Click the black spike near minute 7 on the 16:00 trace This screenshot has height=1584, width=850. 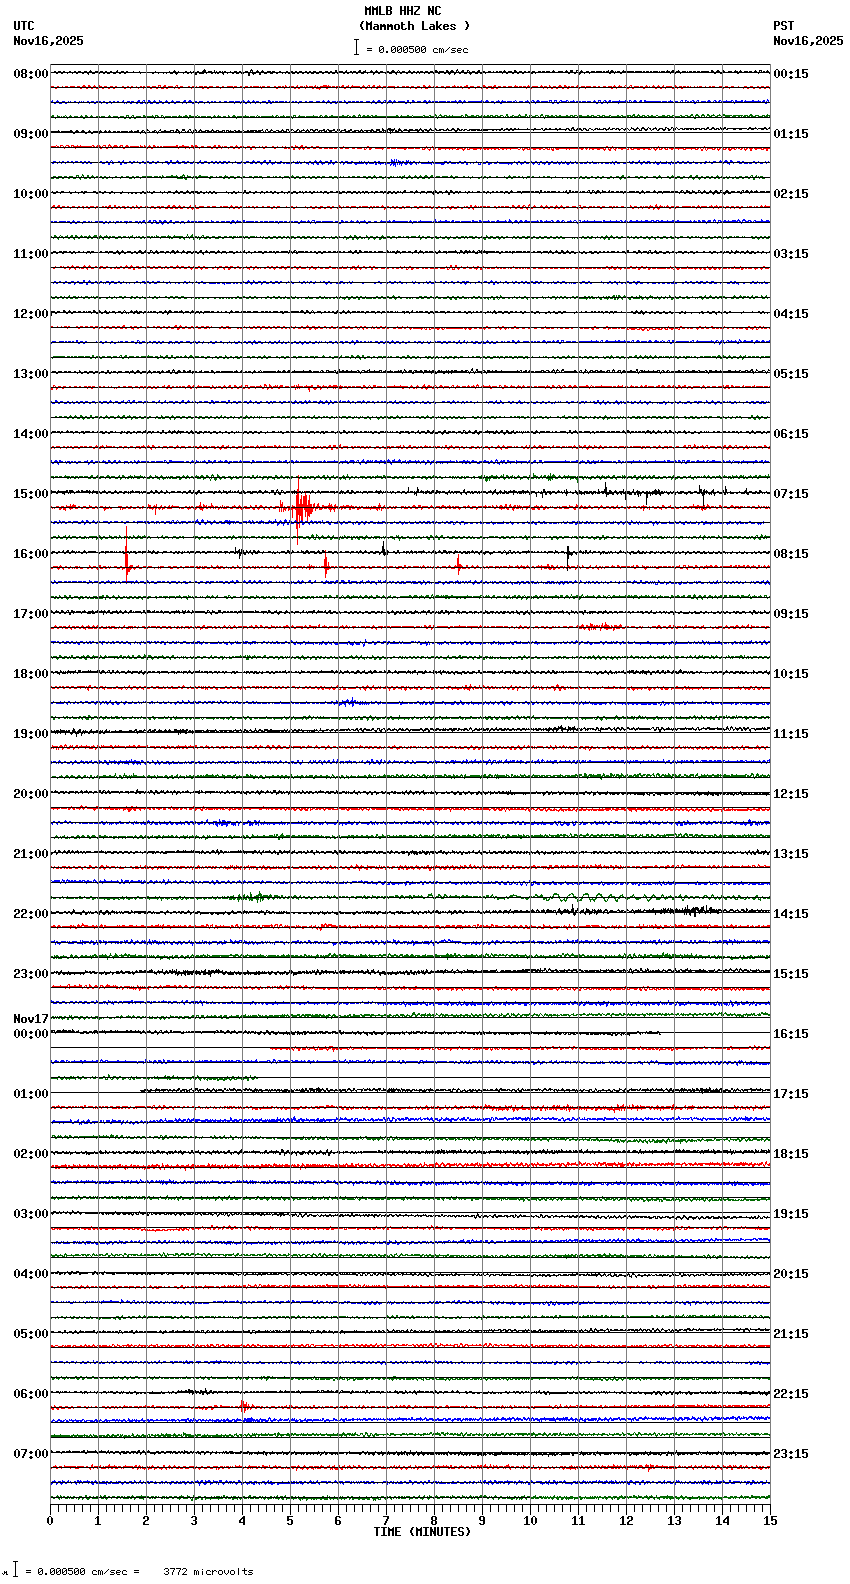[x=384, y=549]
